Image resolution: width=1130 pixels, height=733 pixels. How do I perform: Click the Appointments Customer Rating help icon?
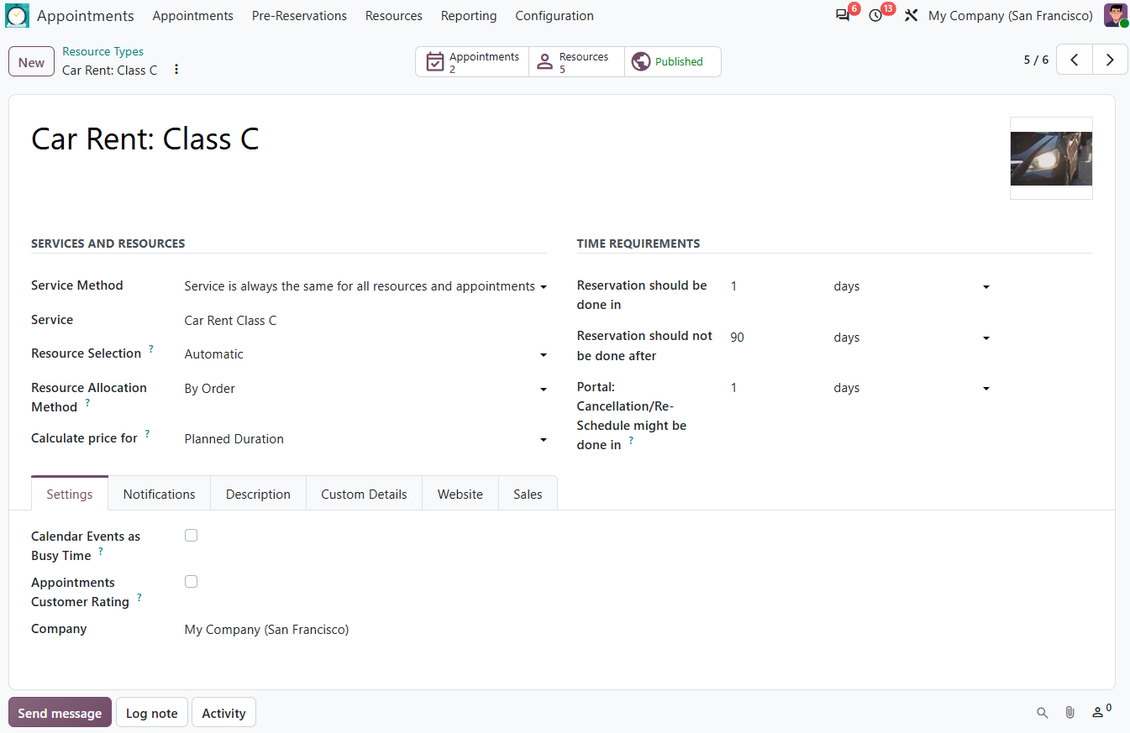(x=139, y=597)
